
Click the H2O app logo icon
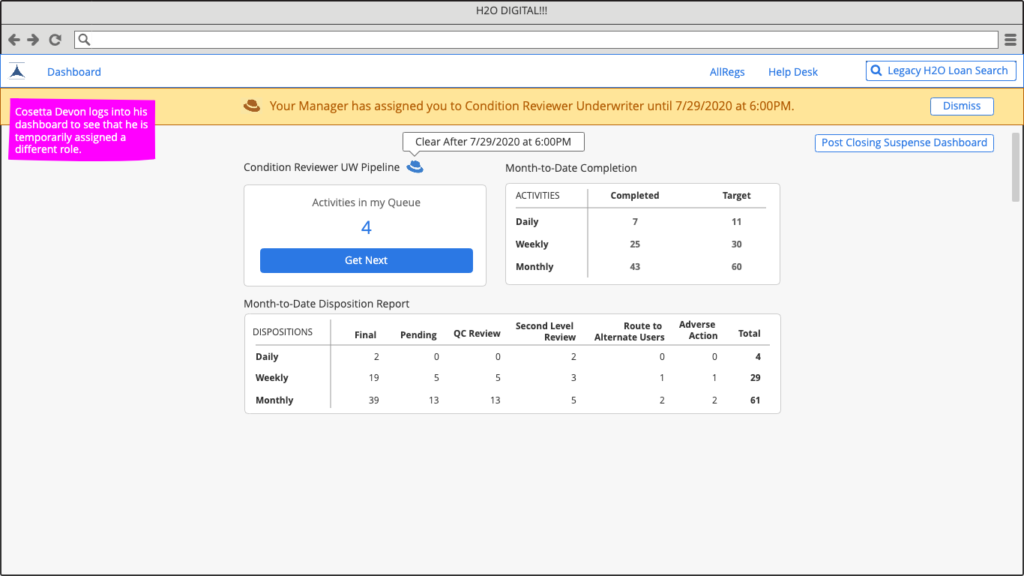click(x=17, y=71)
